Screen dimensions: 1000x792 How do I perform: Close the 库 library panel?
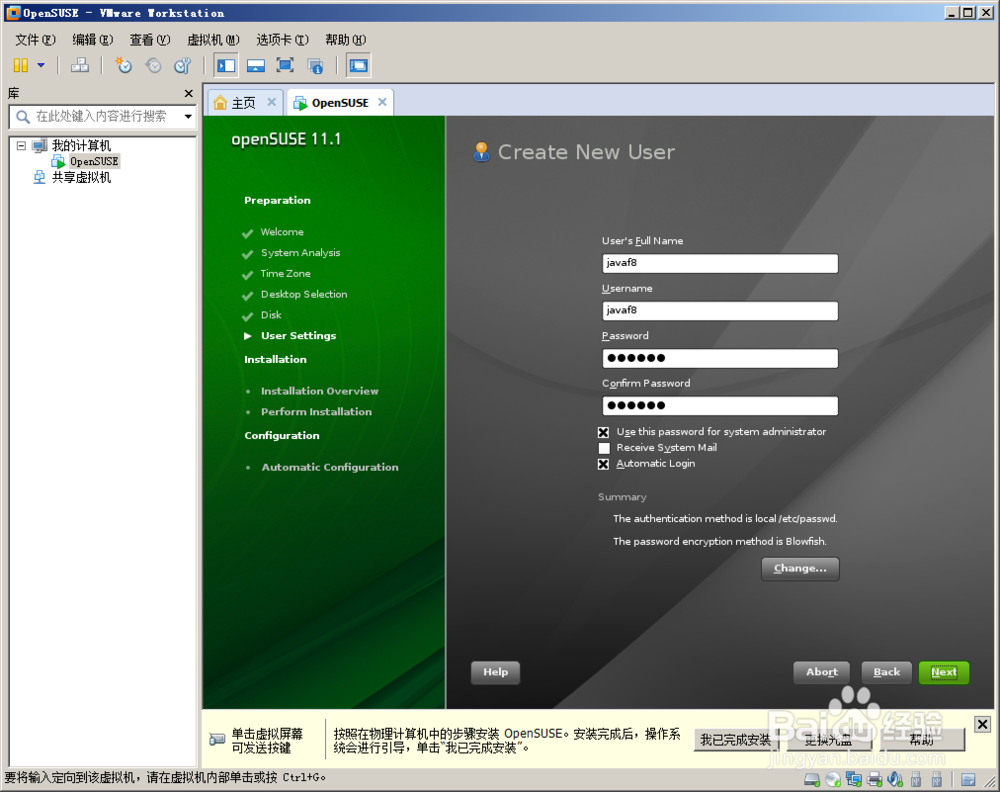189,93
